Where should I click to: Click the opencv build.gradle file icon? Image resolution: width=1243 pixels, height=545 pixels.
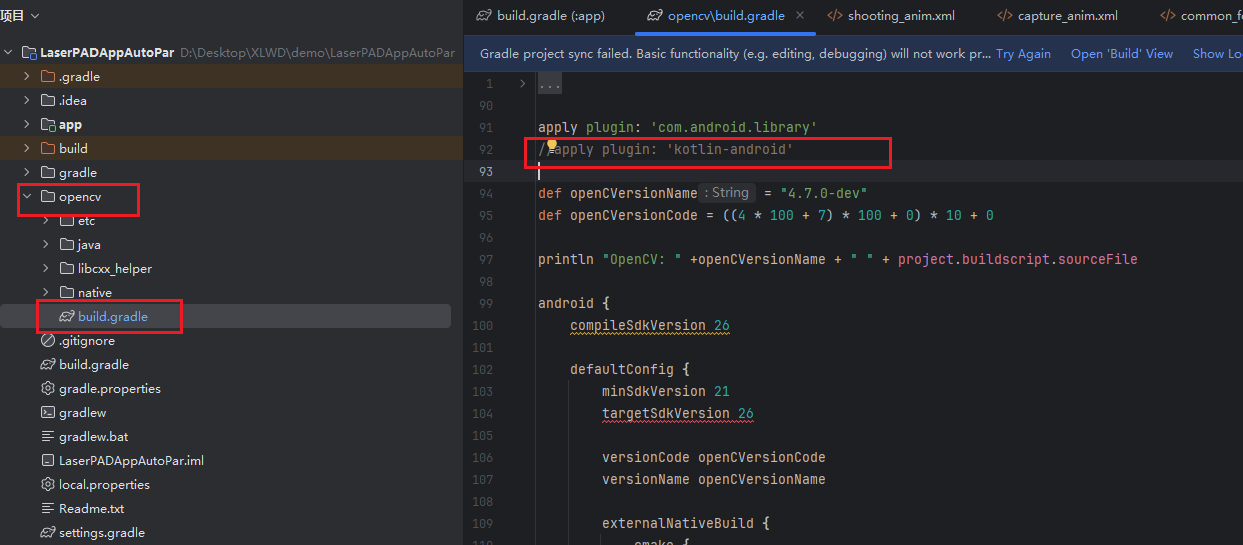pos(67,316)
